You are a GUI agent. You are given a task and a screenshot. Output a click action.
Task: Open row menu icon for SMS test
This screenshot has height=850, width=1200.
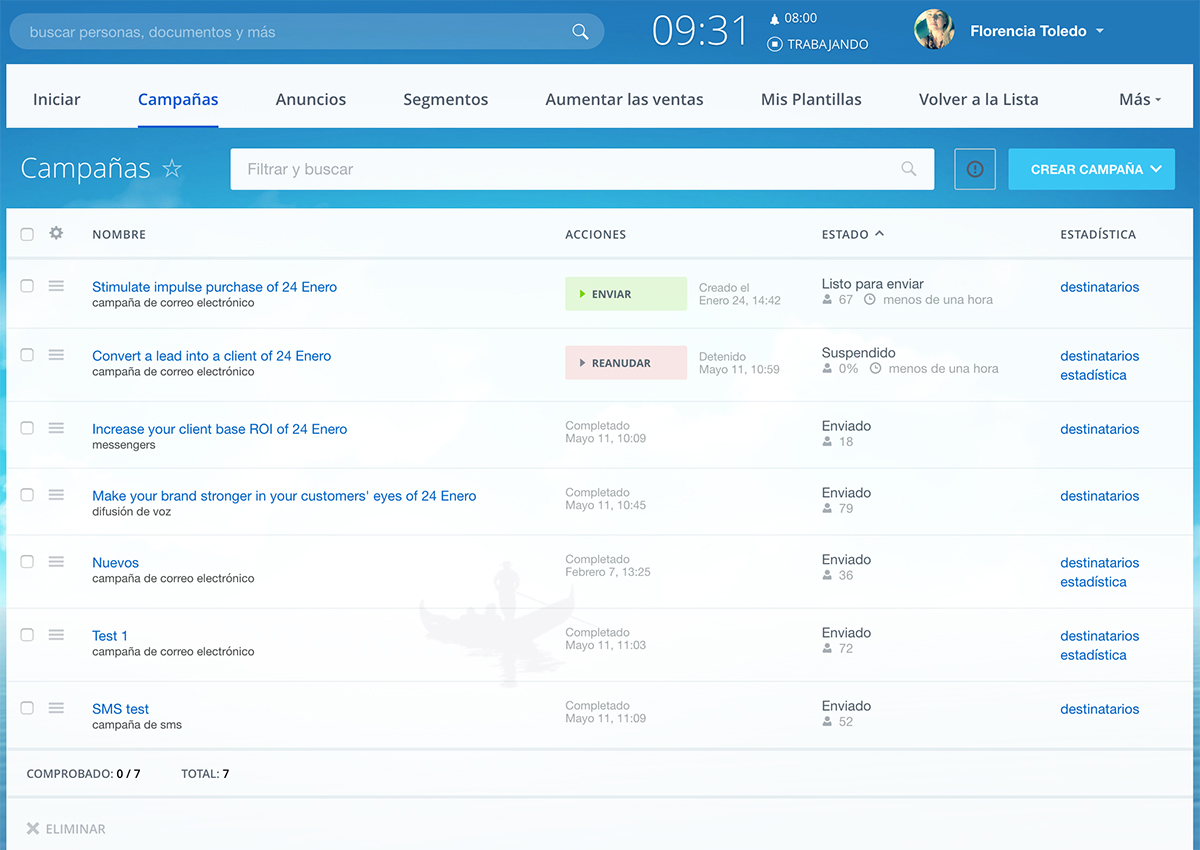click(56, 708)
